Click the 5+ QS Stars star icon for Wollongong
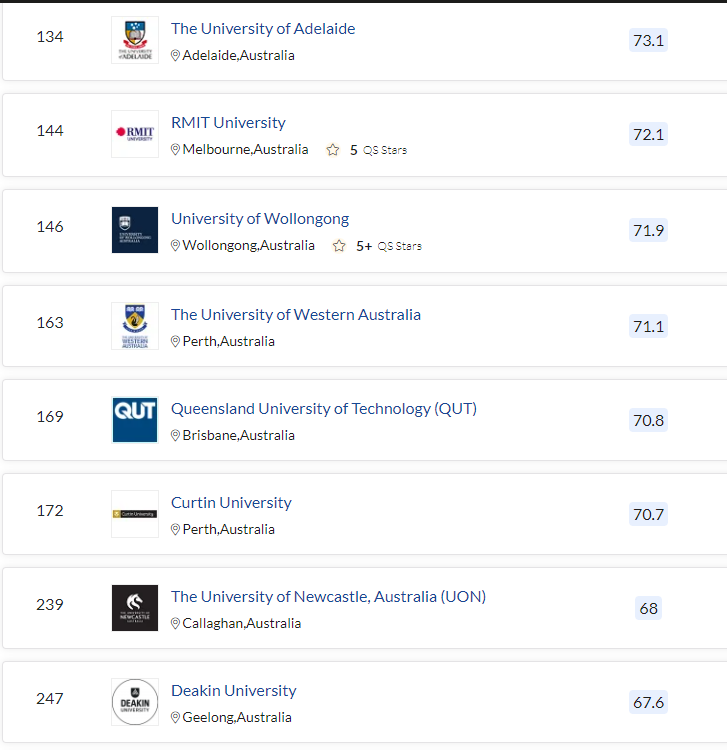 pyautogui.click(x=339, y=246)
